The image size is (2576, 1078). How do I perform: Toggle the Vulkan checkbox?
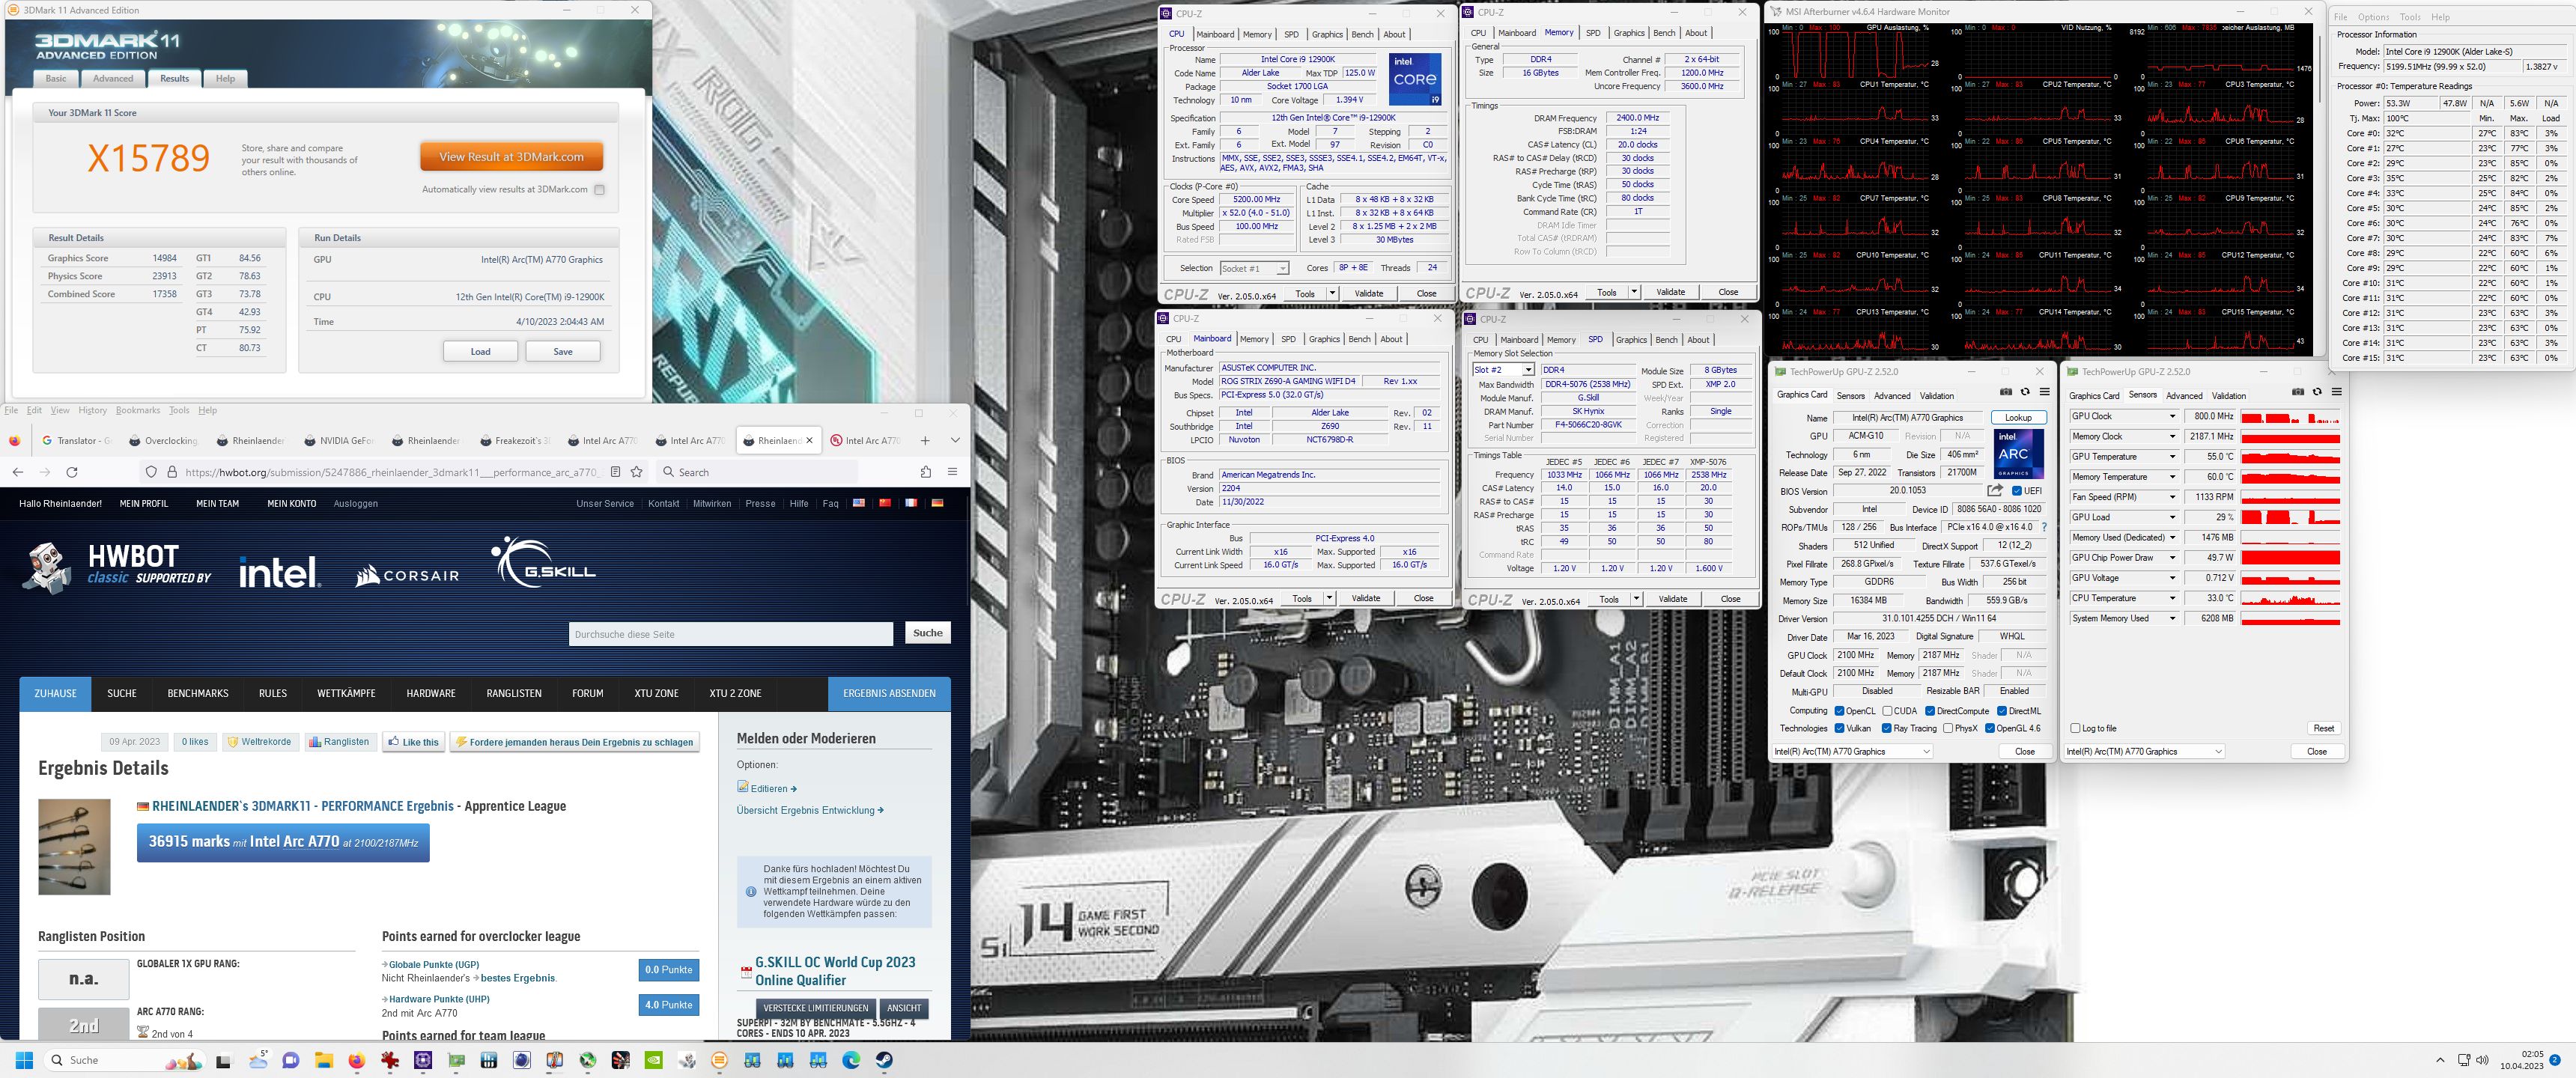[x=1839, y=728]
